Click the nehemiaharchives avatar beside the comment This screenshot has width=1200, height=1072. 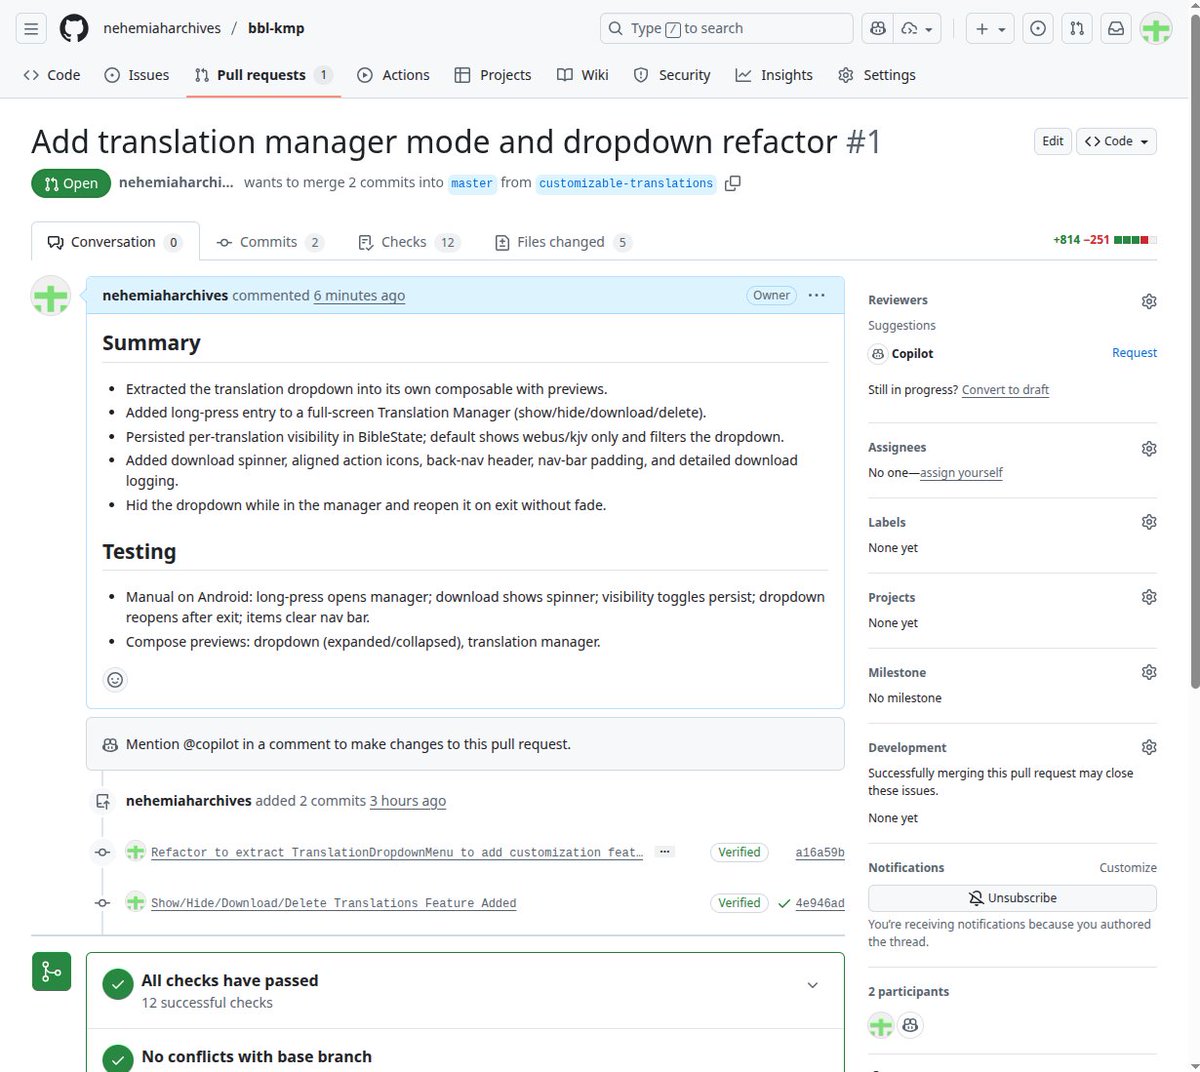51,296
